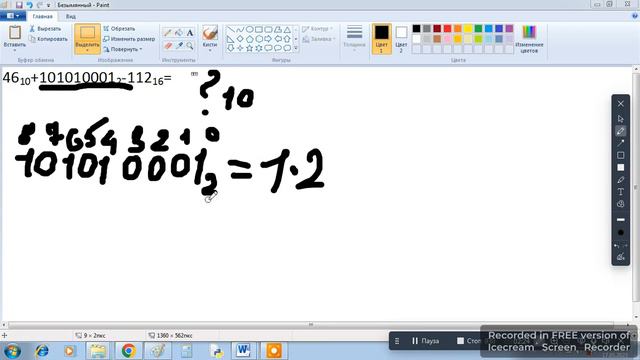Pick the T text tool in recorder panel

click(x=620, y=191)
